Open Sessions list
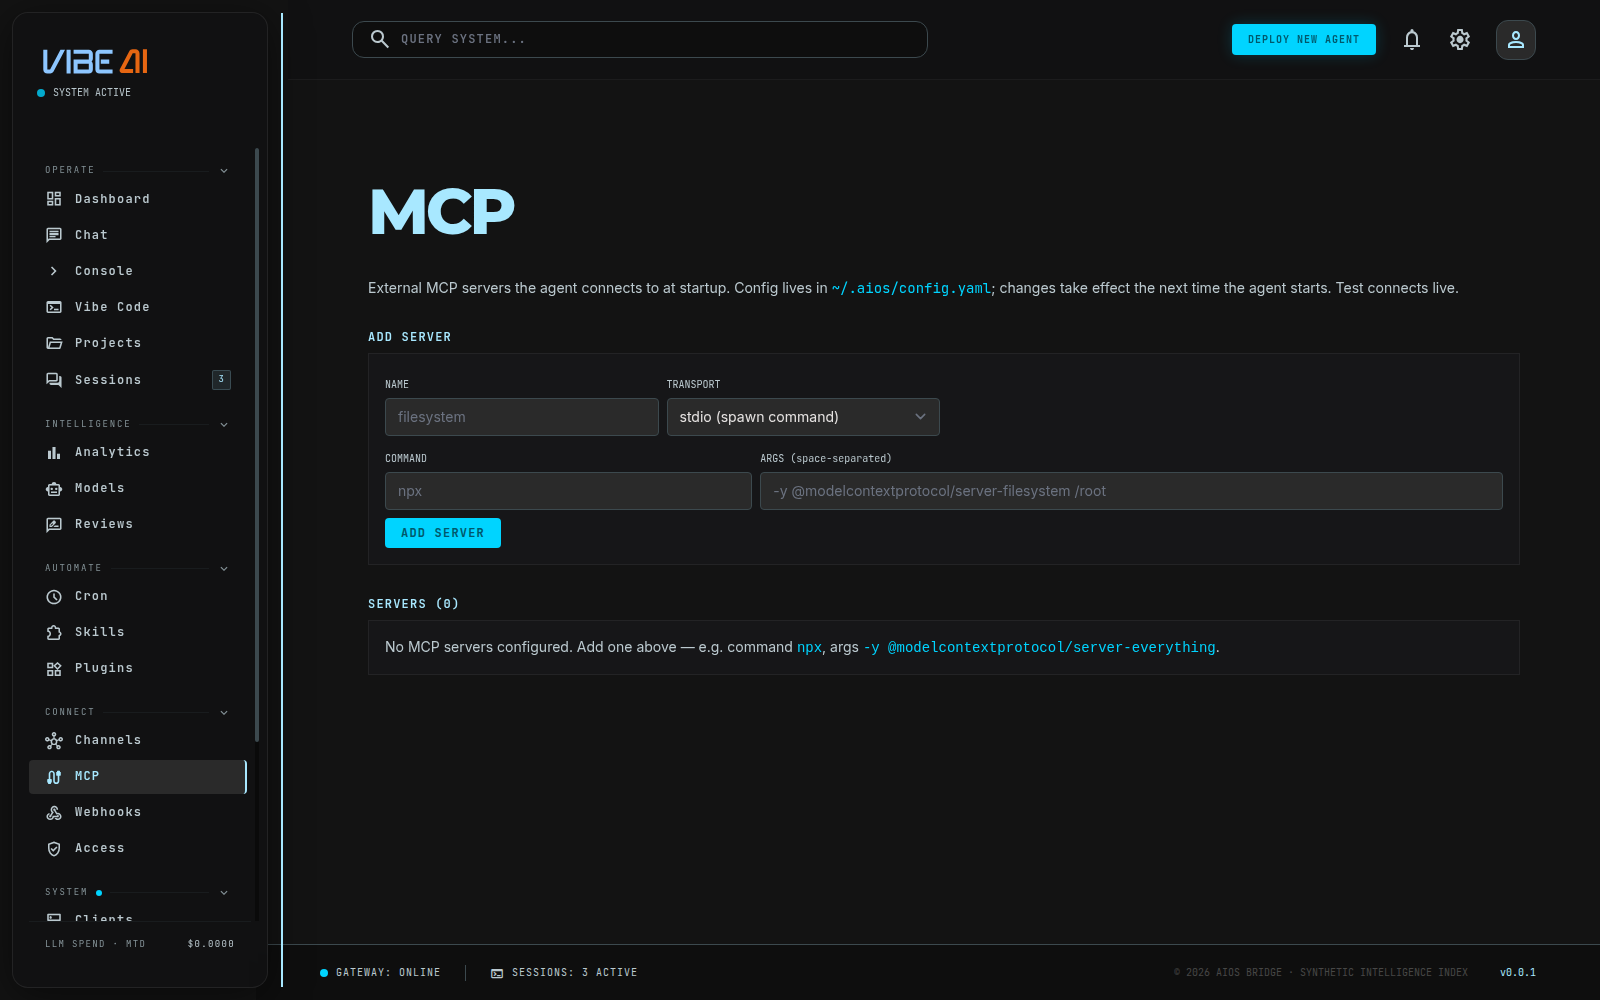Viewport: 1600px width, 1000px height. point(138,380)
